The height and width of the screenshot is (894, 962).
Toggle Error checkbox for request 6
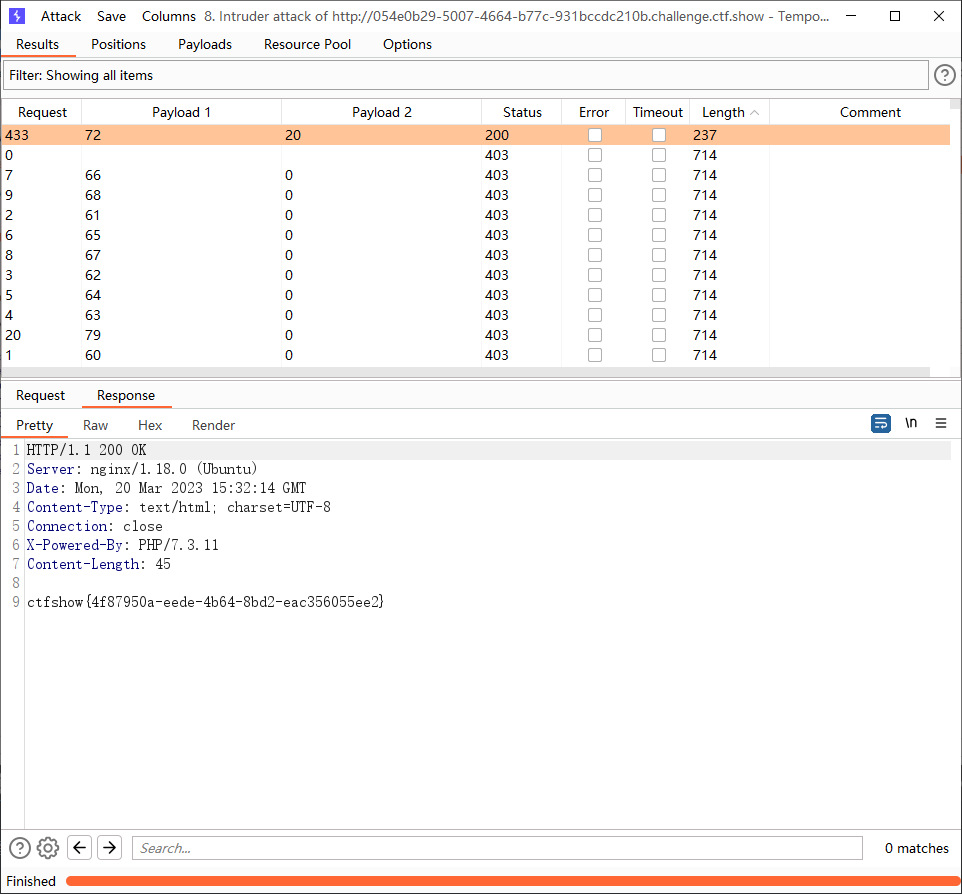[x=595, y=235]
